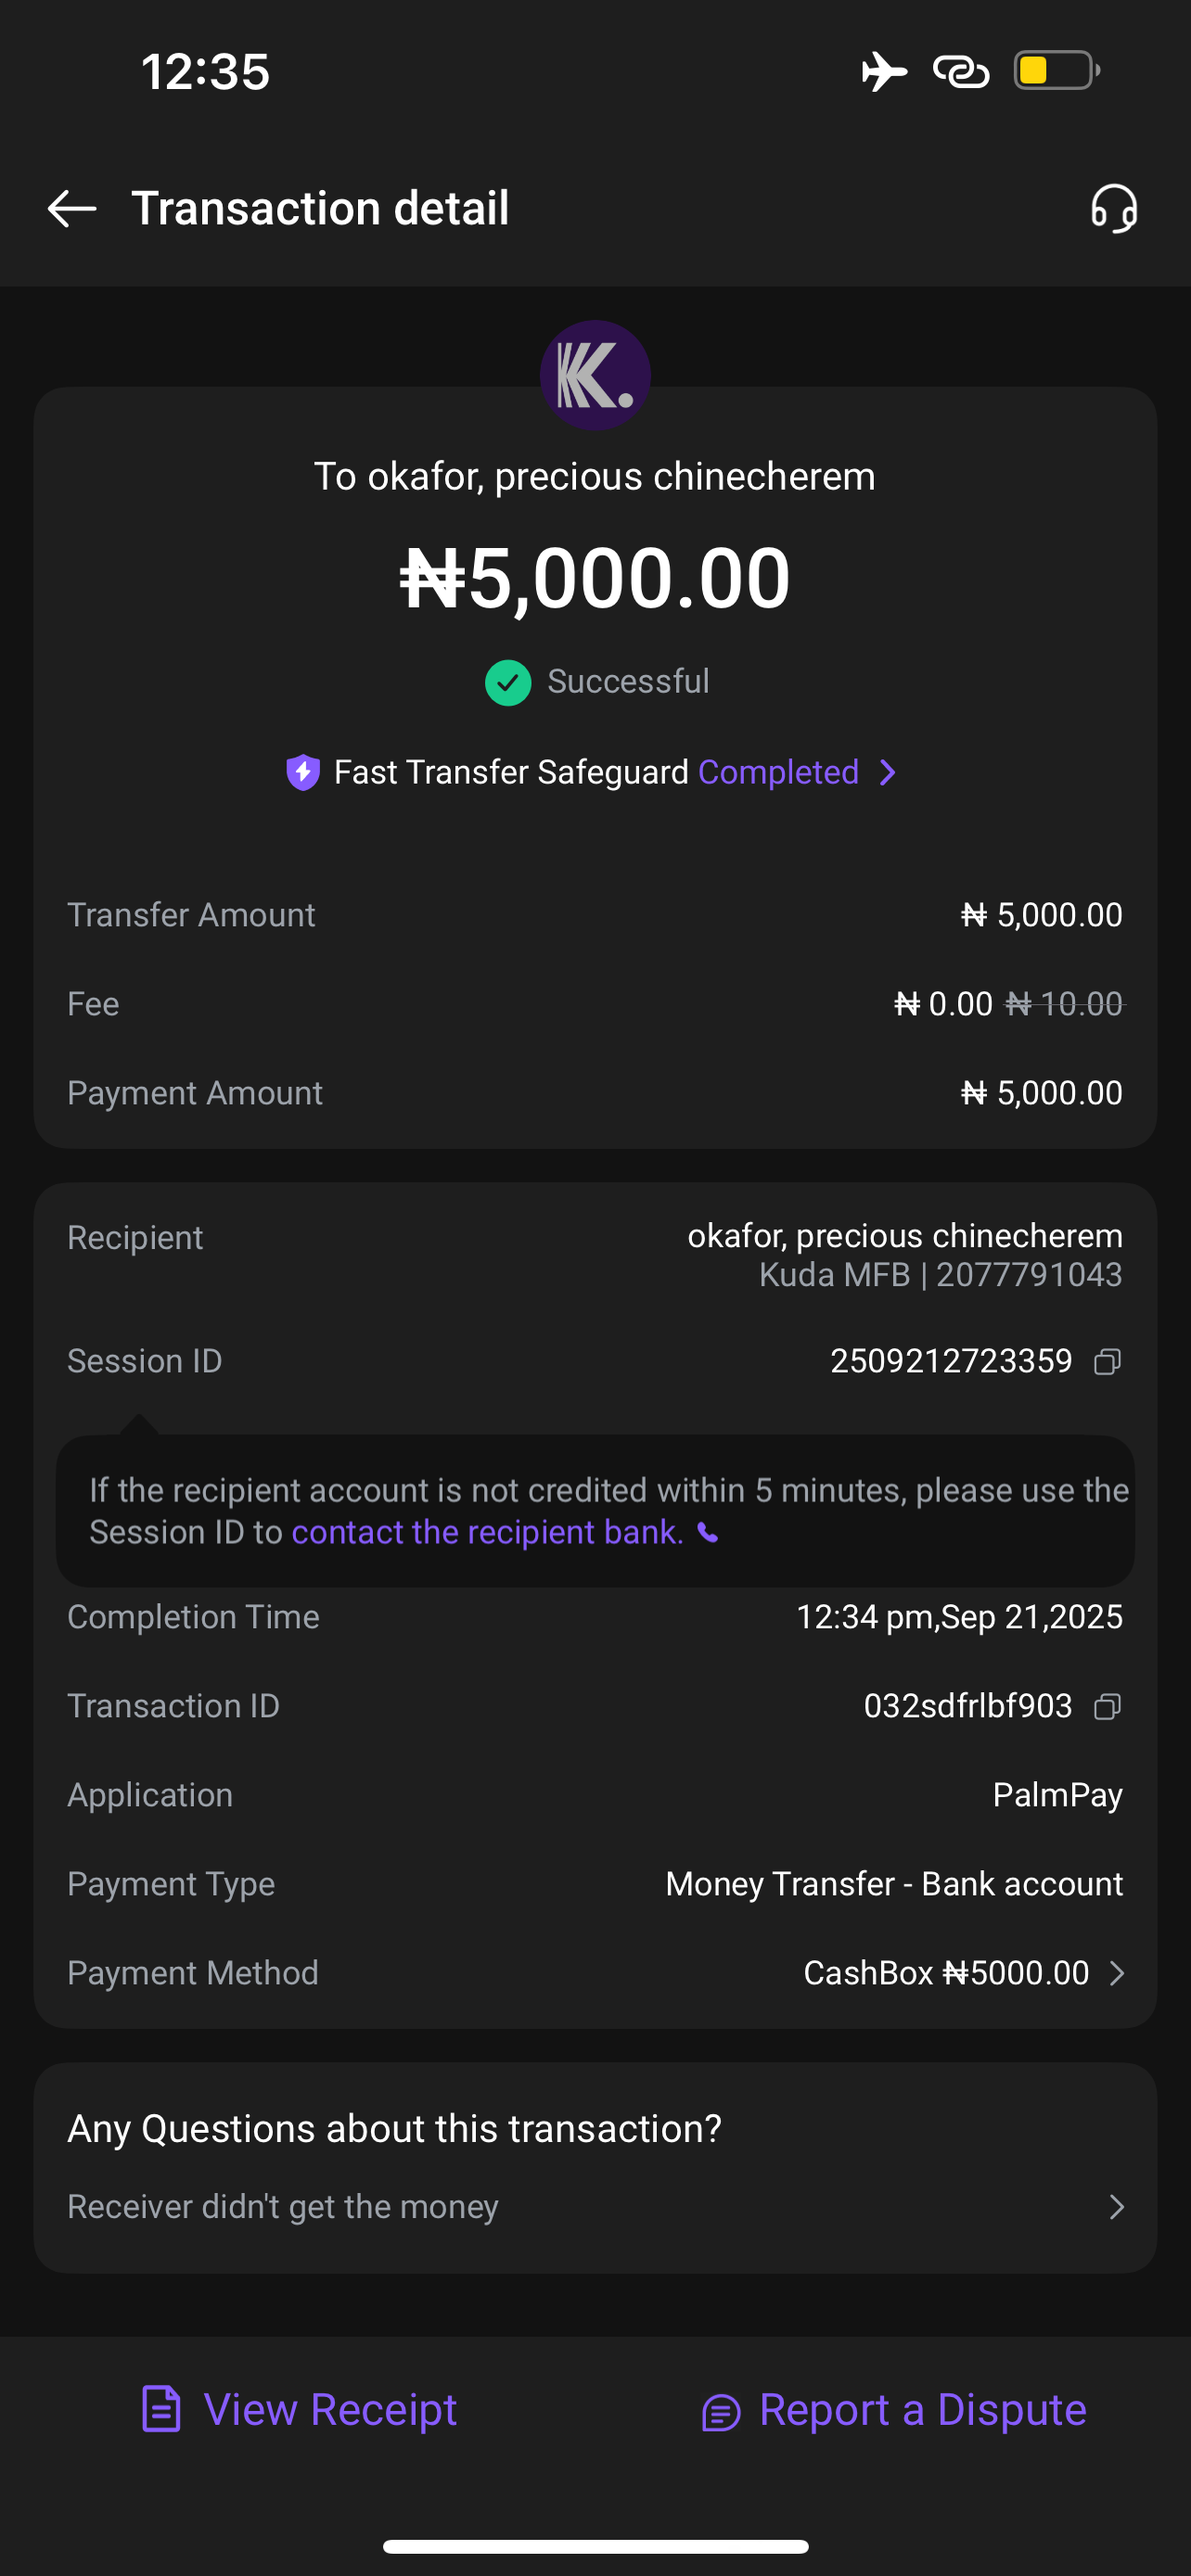Tap the green Successful checkmark icon
The width and height of the screenshot is (1191, 2576).
(x=508, y=683)
